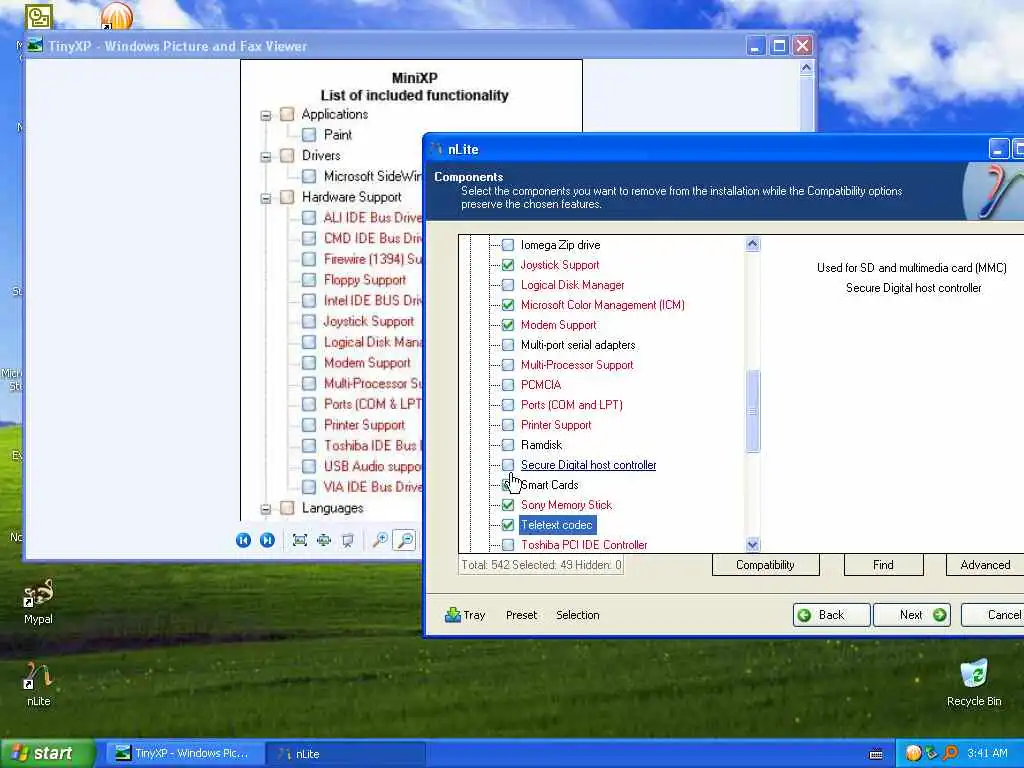1024x768 pixels.
Task: Click the Cancel button in nLite
Action: click(993, 615)
